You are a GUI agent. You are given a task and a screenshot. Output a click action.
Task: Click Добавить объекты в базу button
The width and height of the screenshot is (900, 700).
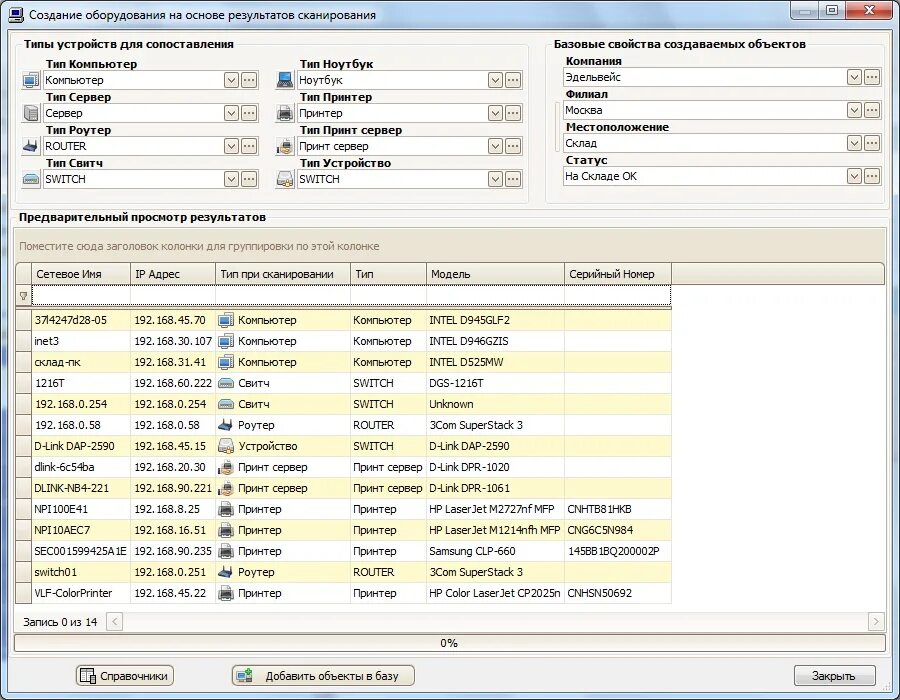tap(323, 676)
